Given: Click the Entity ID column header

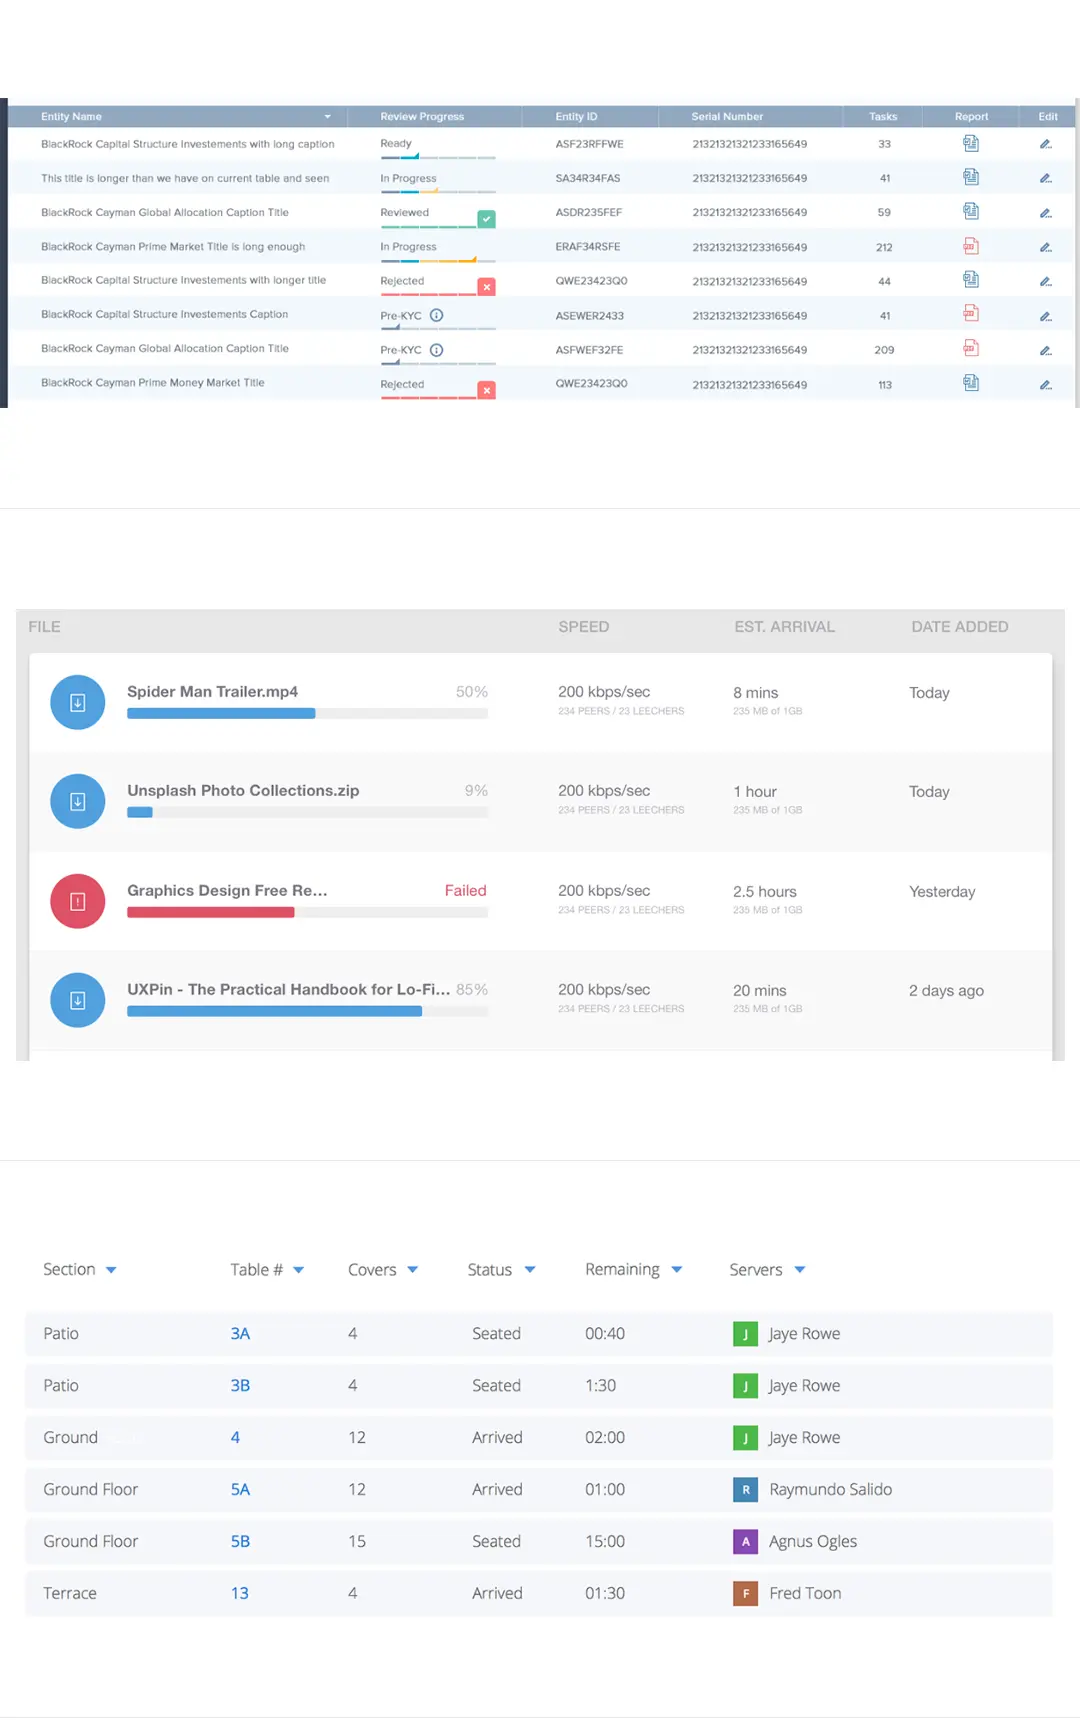Looking at the screenshot, I should pyautogui.click(x=576, y=117).
